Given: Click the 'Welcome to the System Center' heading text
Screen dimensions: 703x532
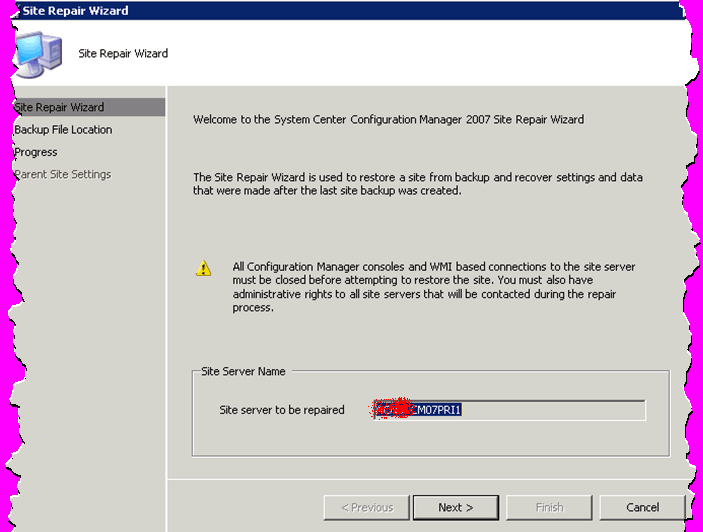Looking at the screenshot, I should coord(388,119).
